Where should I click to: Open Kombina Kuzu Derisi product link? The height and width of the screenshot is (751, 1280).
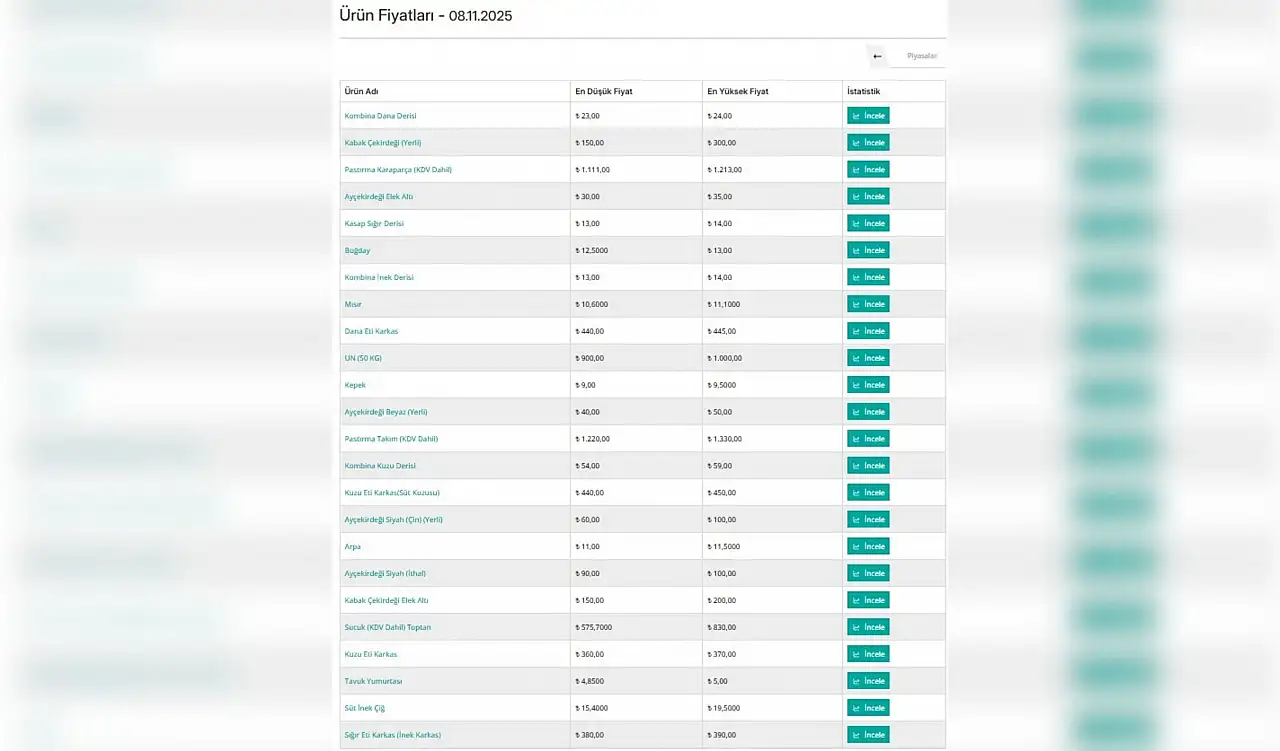pos(380,466)
